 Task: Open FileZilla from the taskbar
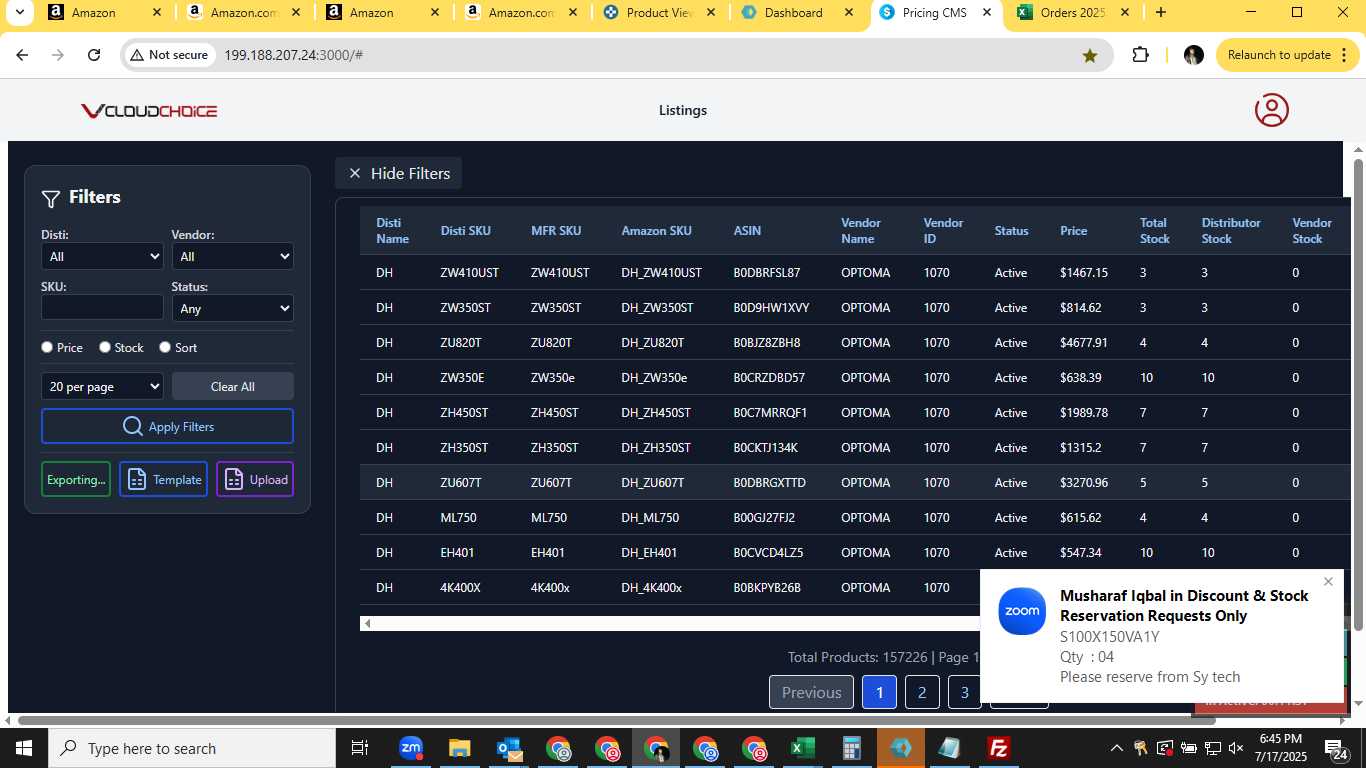pos(998,748)
